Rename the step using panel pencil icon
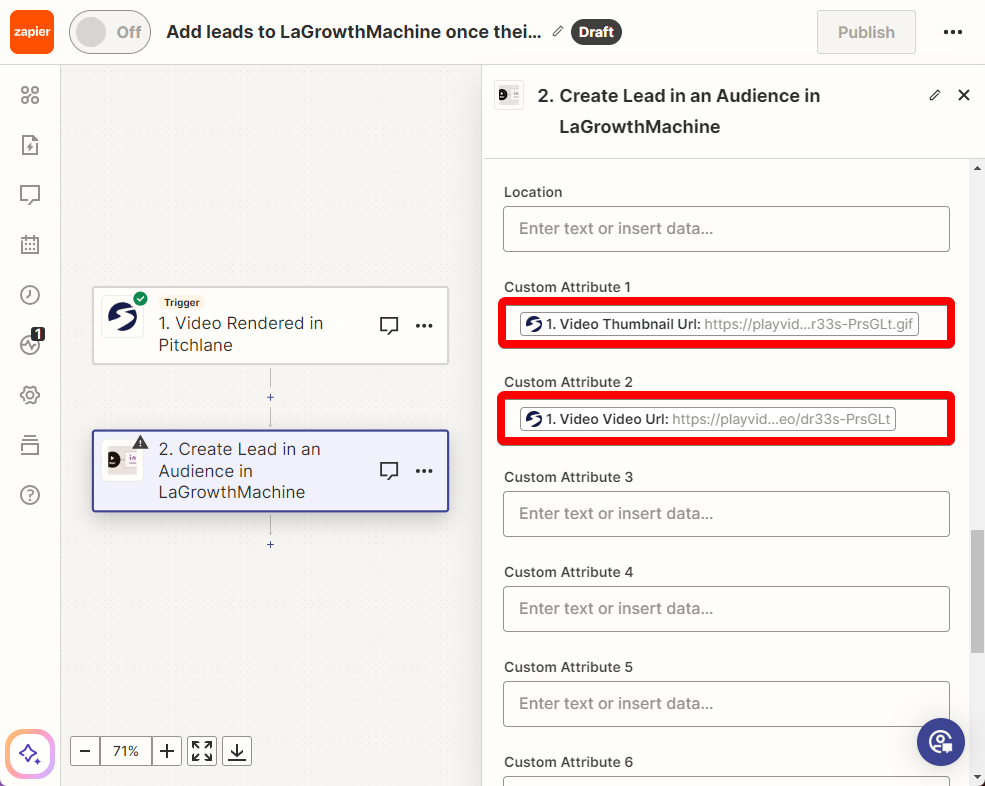Viewport: 985px width, 786px height. click(935, 95)
